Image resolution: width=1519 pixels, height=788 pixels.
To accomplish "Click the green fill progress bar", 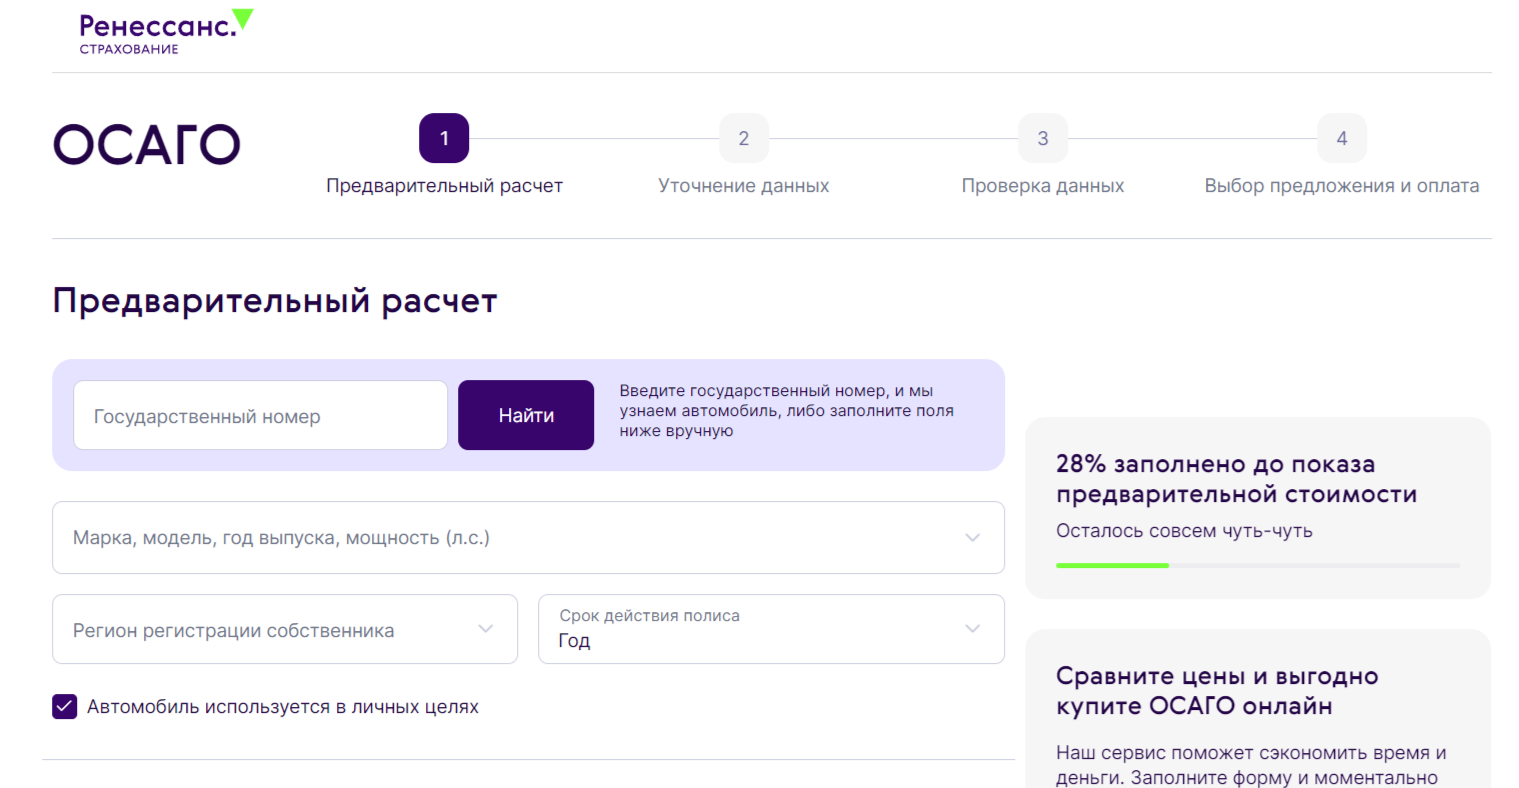I will (x=1112, y=566).
